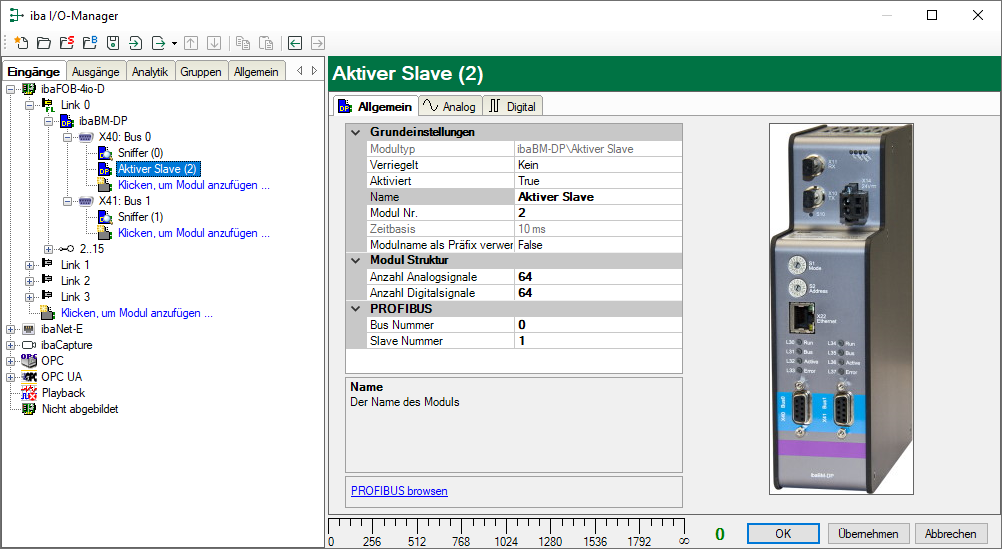Expand the ibaNet-E tree node

11,329
